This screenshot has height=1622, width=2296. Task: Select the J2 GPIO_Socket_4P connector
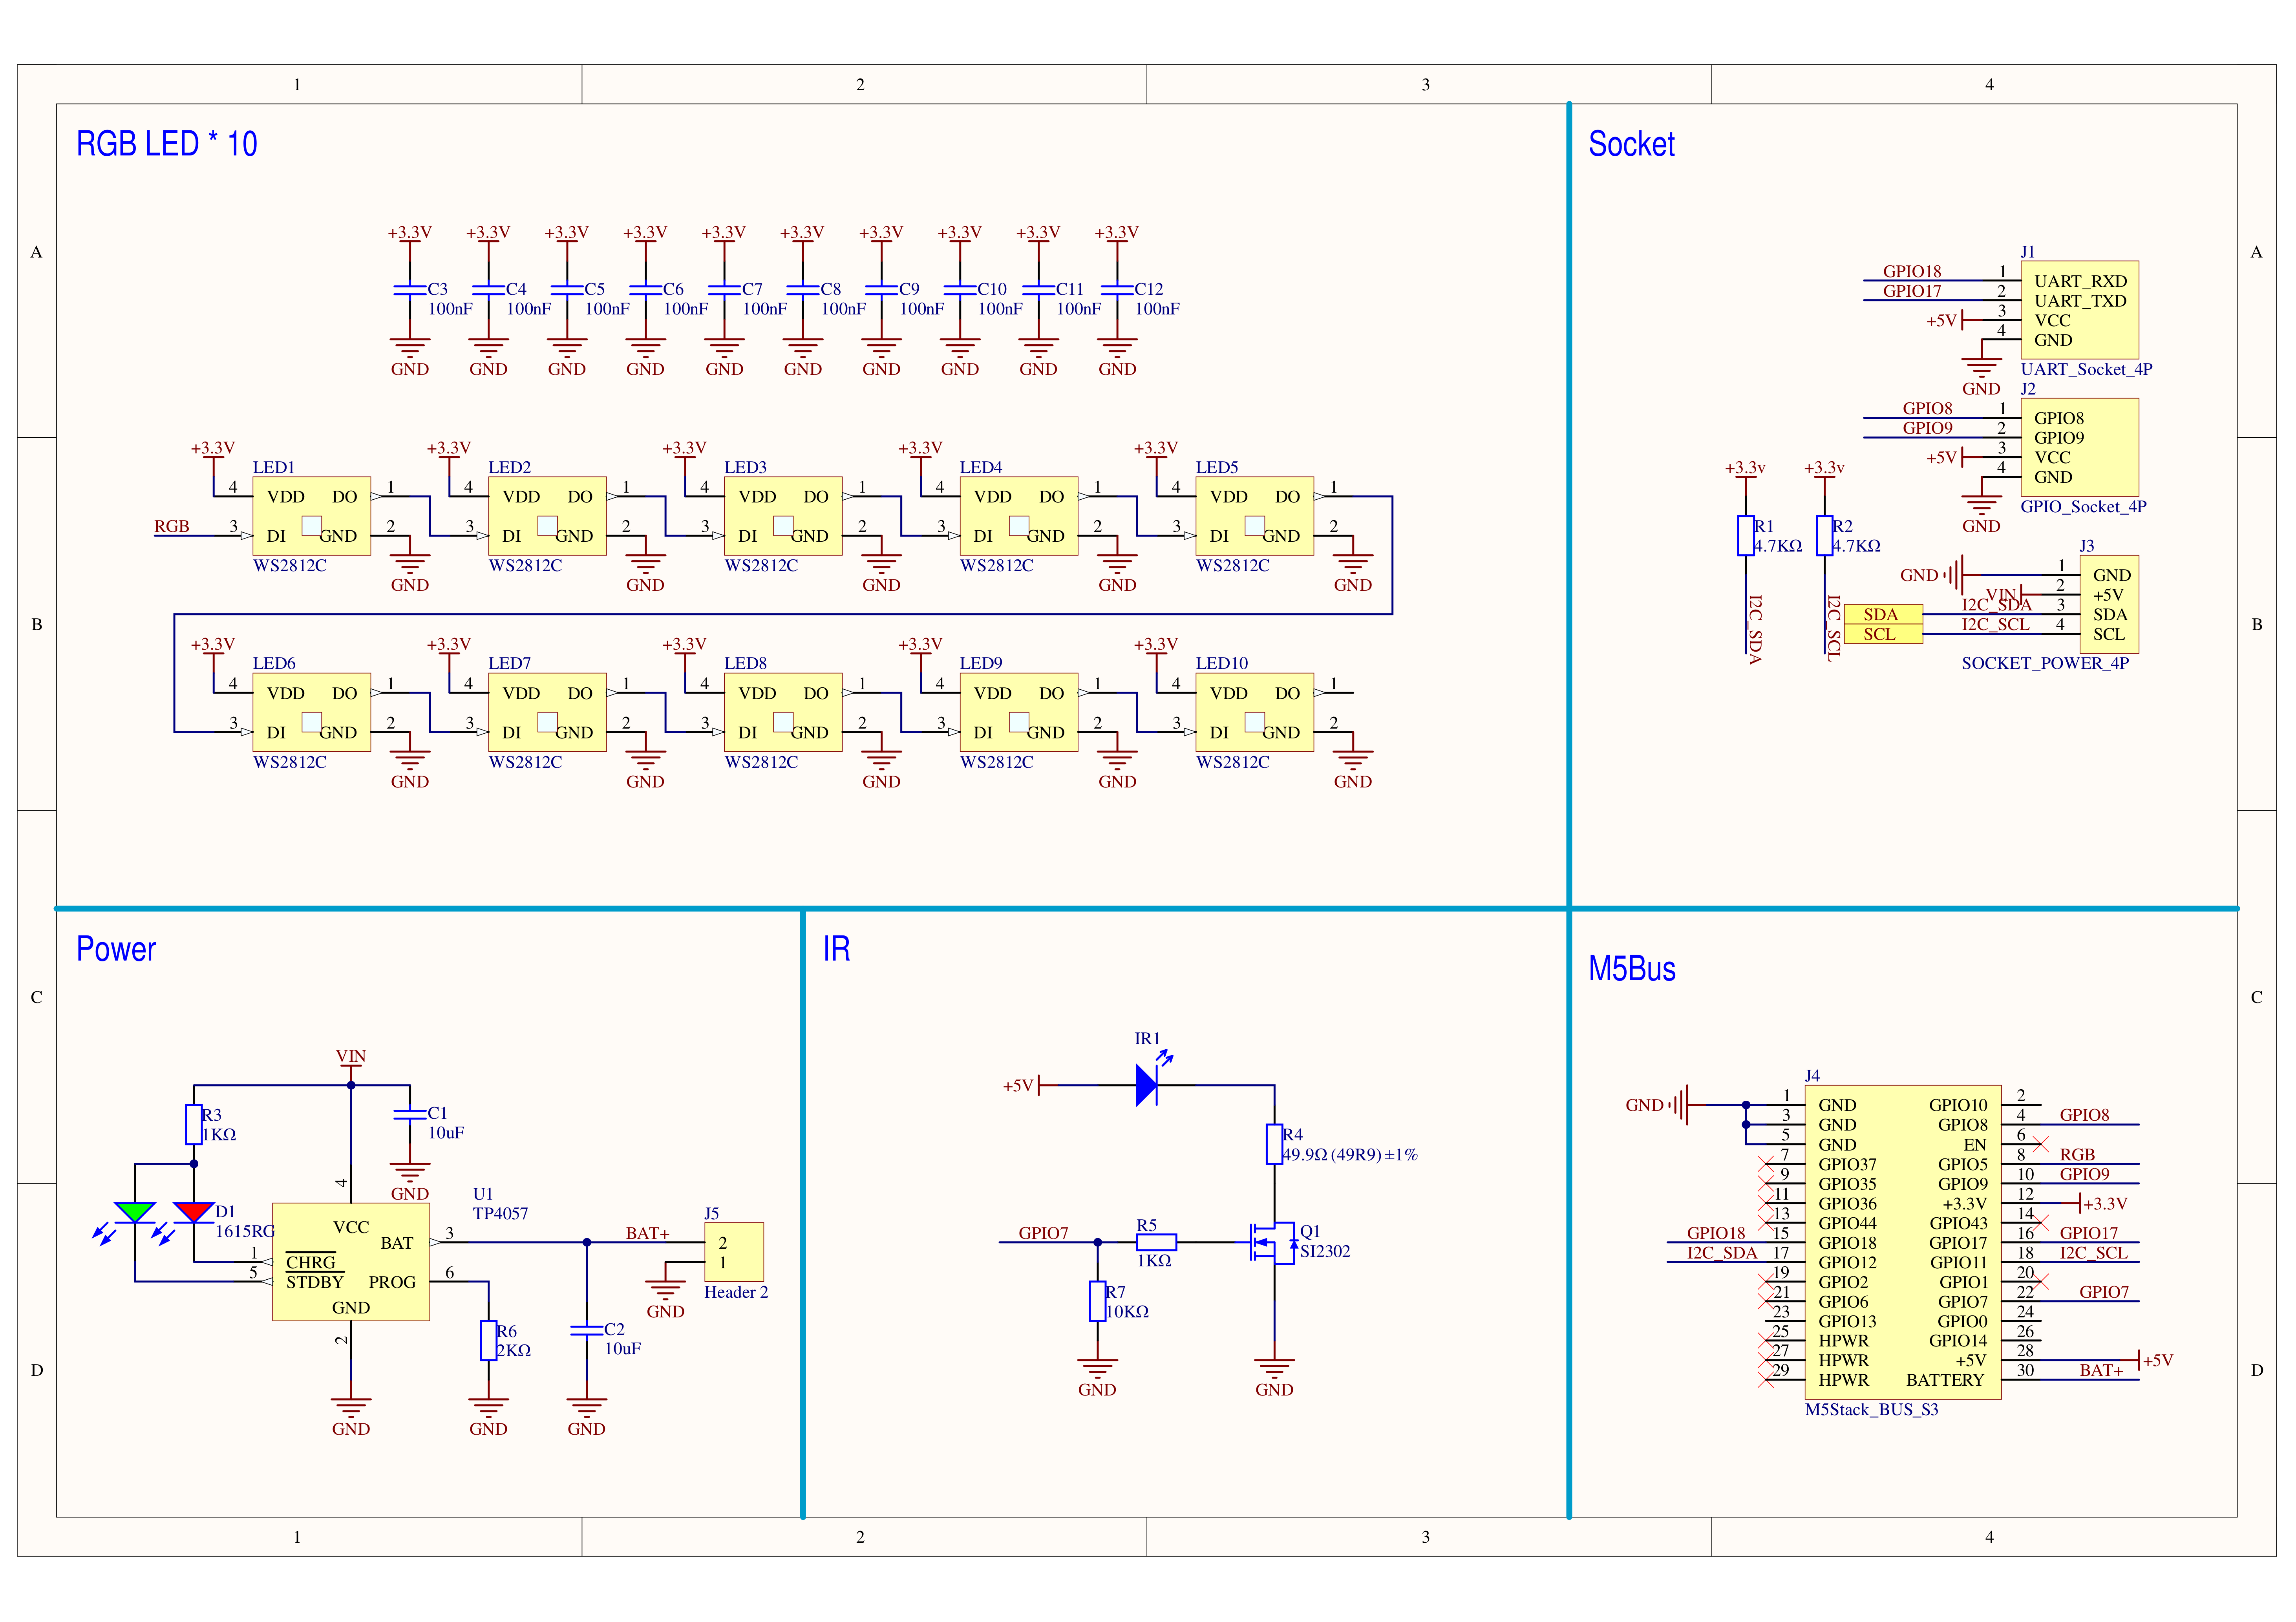point(2080,447)
